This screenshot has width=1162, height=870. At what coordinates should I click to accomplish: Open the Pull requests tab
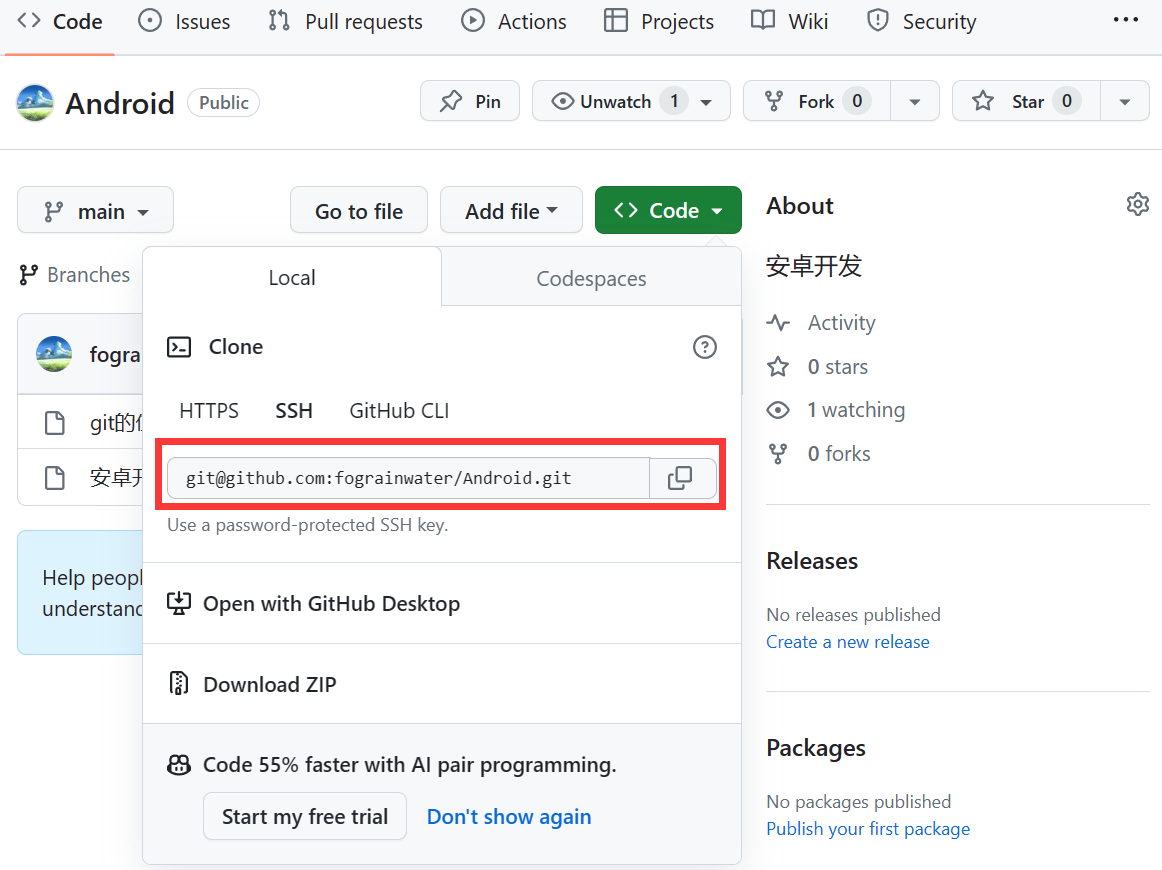(x=345, y=21)
